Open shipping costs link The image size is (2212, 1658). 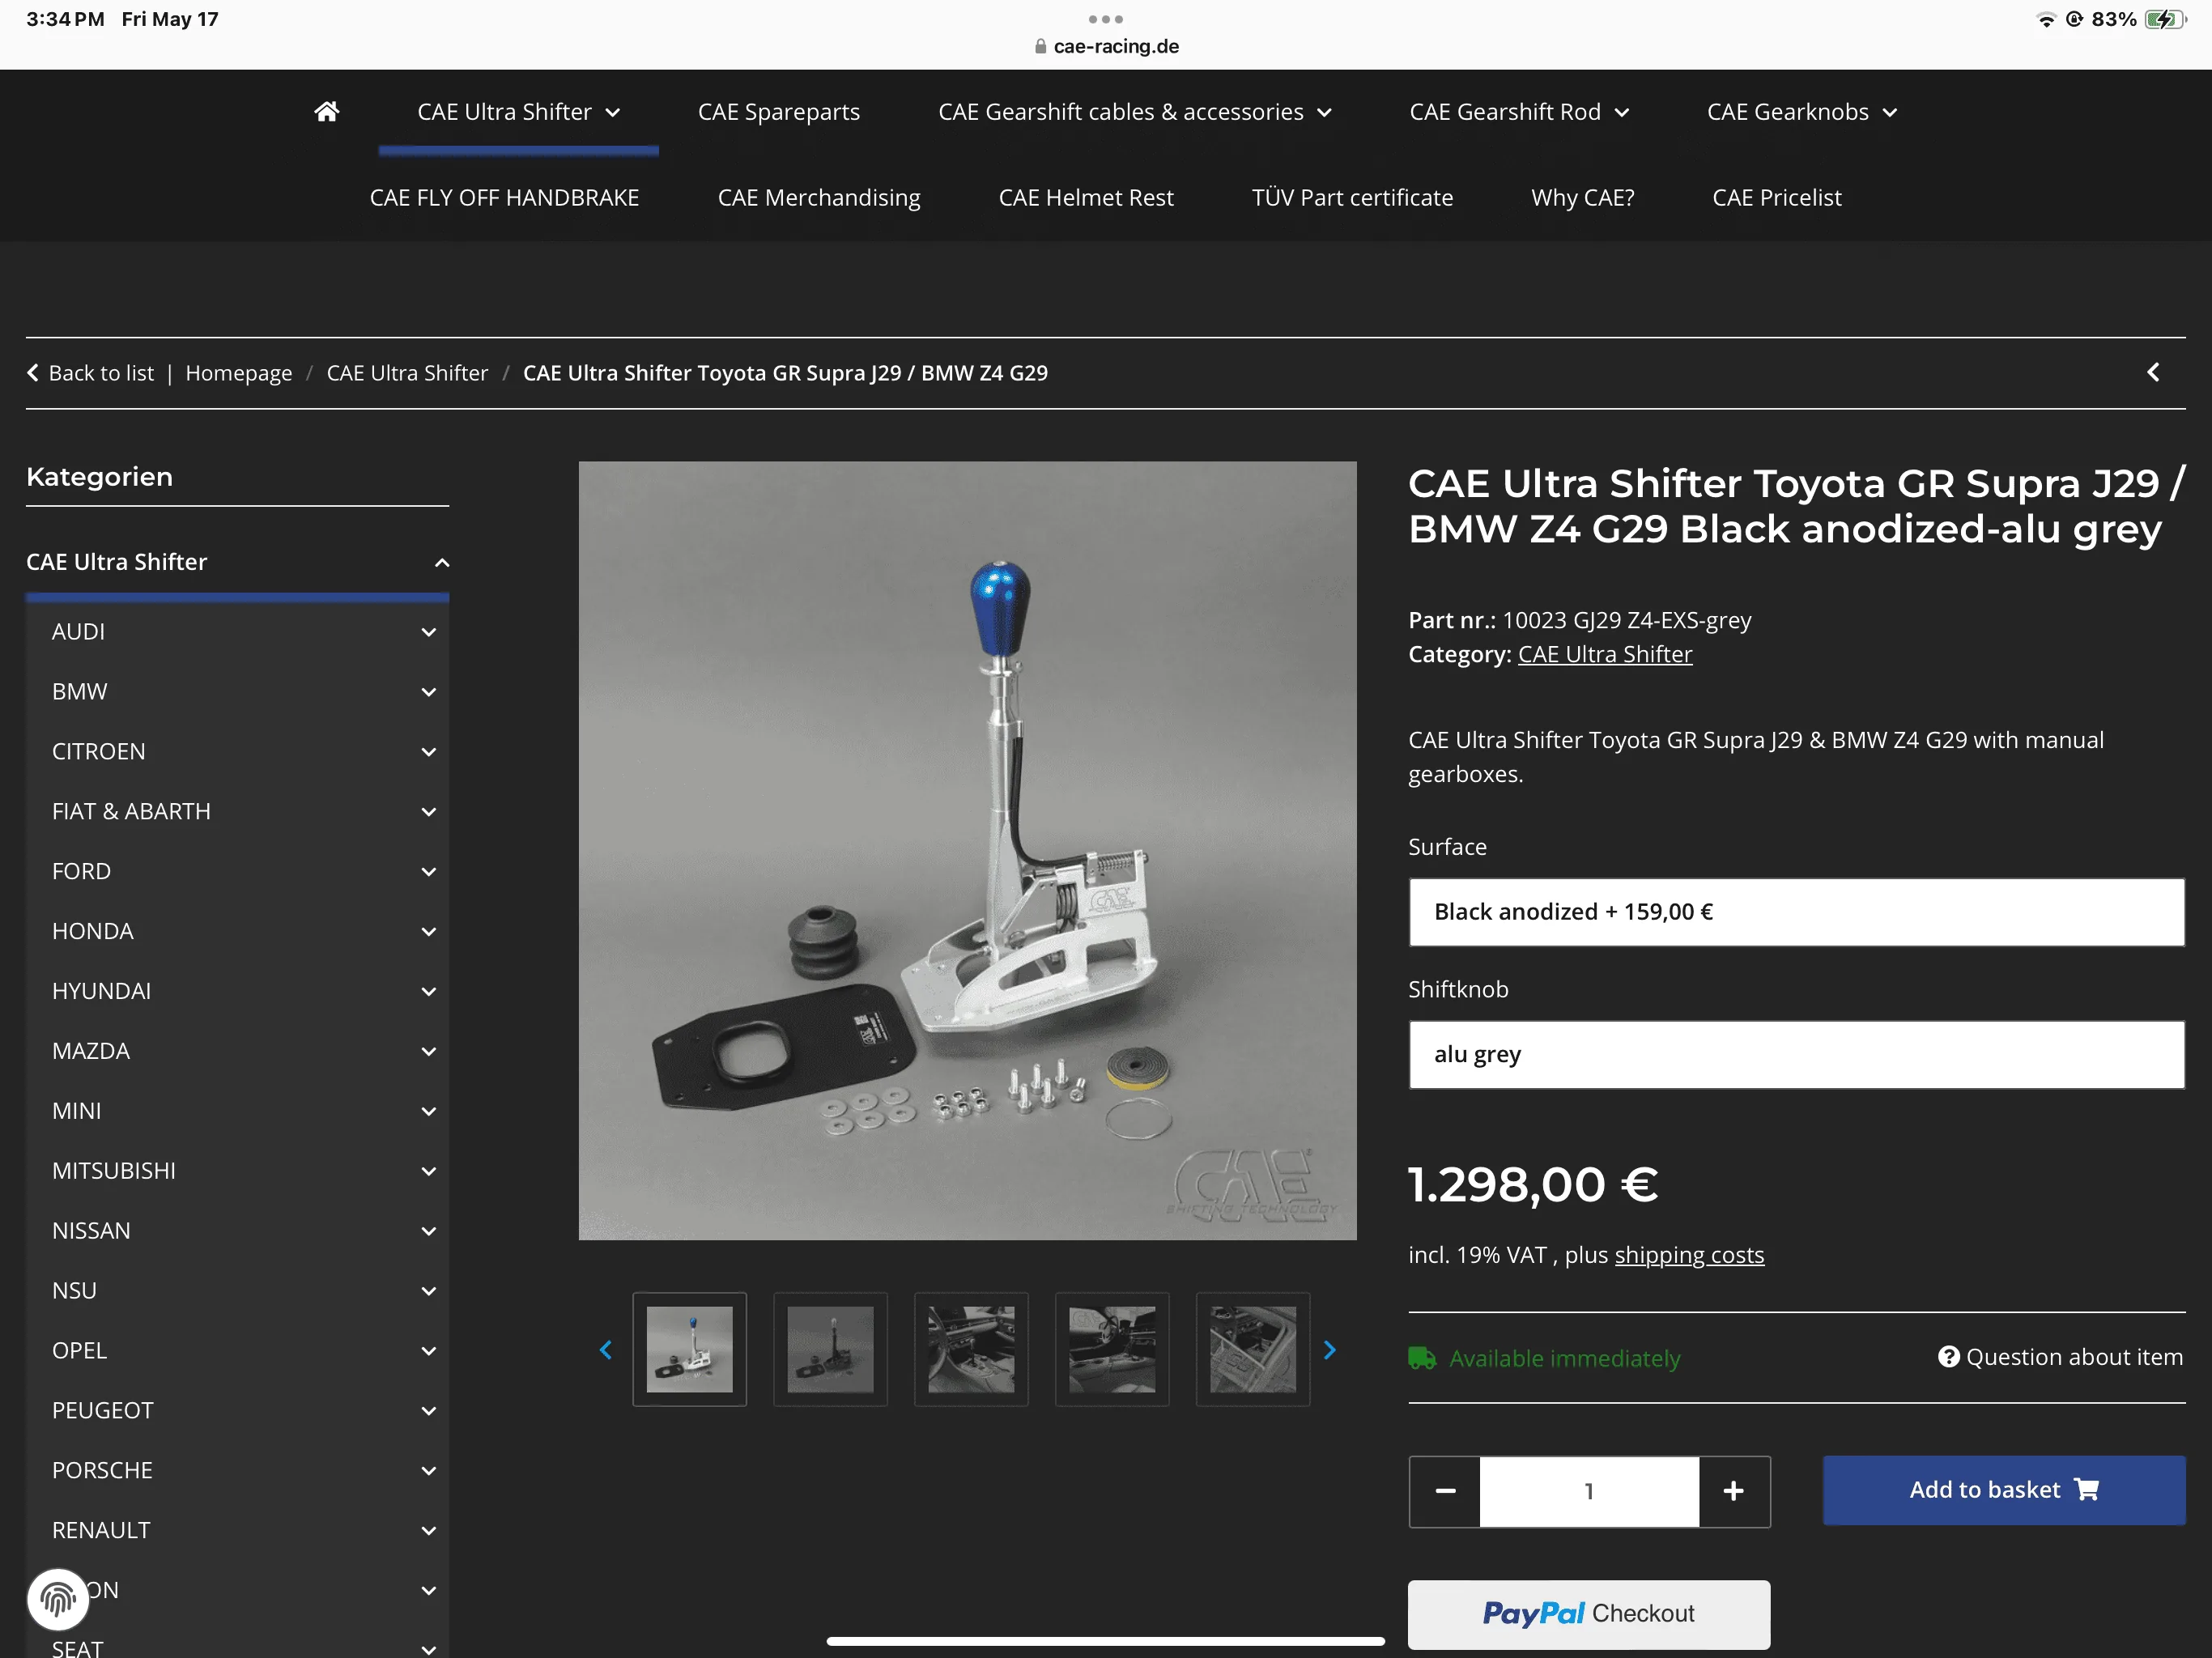pyautogui.click(x=1689, y=1255)
